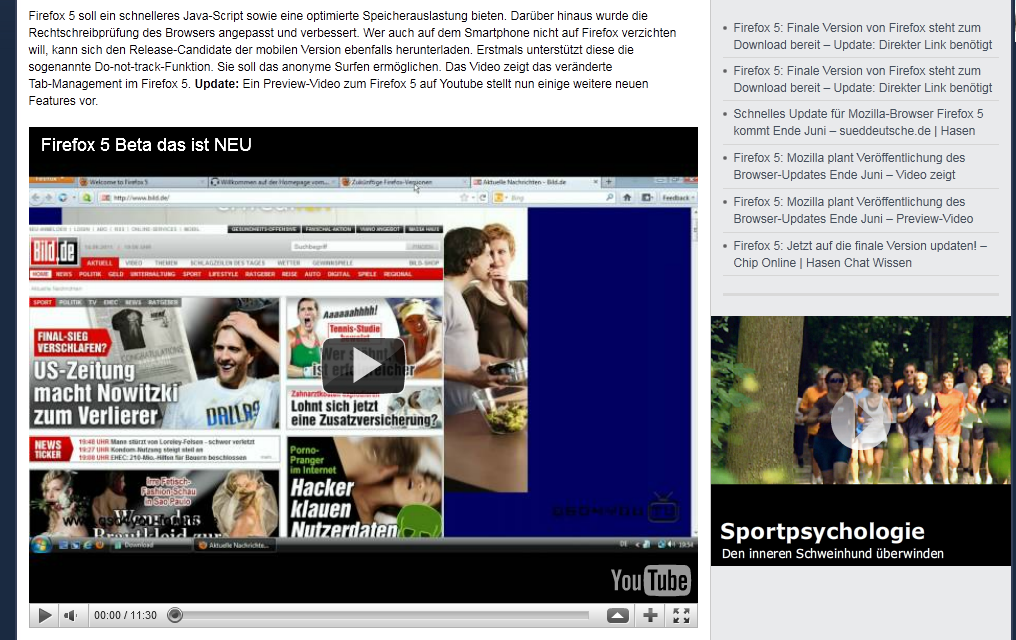Viewport: 1016px width, 640px height.
Task: Click the 00:00 / 11:30 time display
Action: point(125,615)
